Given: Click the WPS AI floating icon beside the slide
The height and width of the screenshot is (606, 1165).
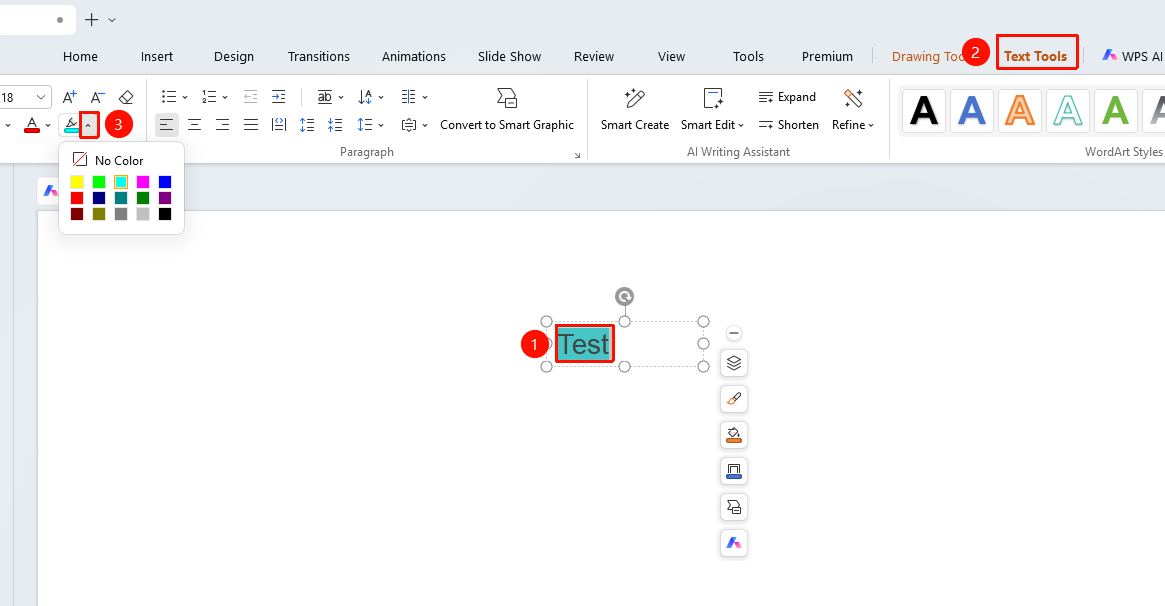Looking at the screenshot, I should 734,543.
